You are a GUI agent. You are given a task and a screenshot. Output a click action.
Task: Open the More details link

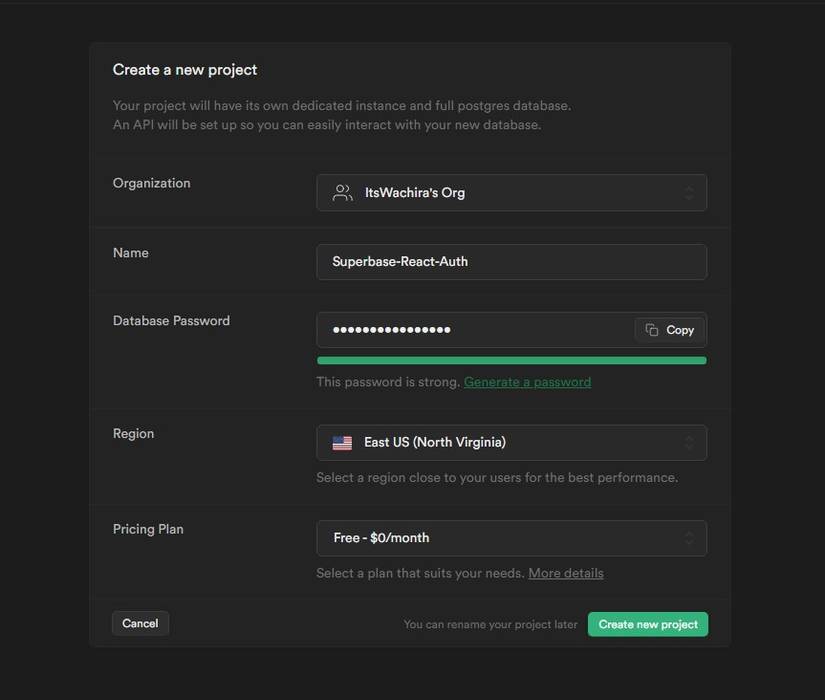click(x=566, y=573)
